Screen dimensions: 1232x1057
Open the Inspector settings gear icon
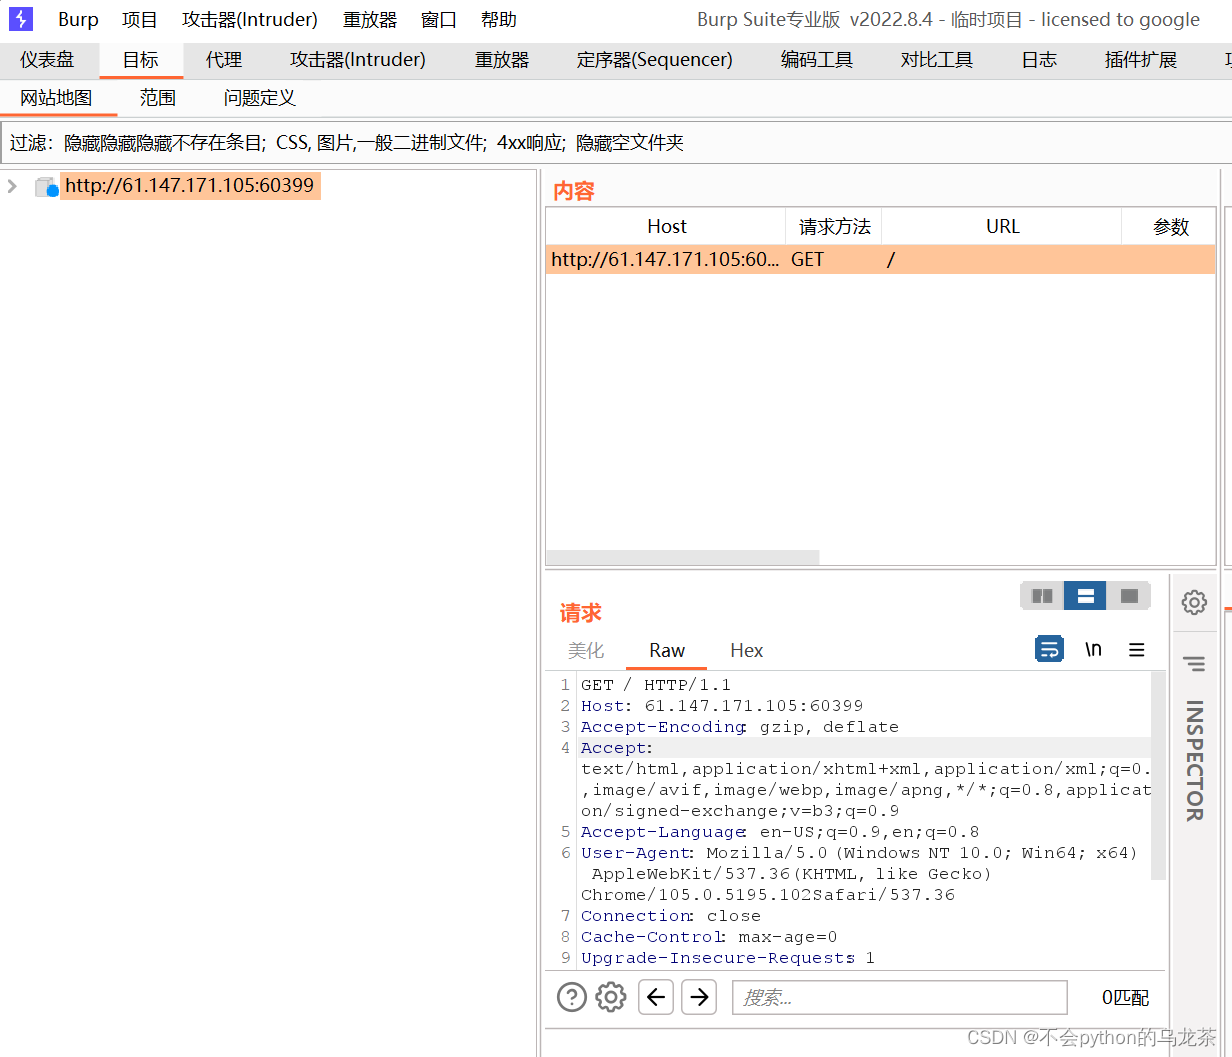tap(1194, 602)
